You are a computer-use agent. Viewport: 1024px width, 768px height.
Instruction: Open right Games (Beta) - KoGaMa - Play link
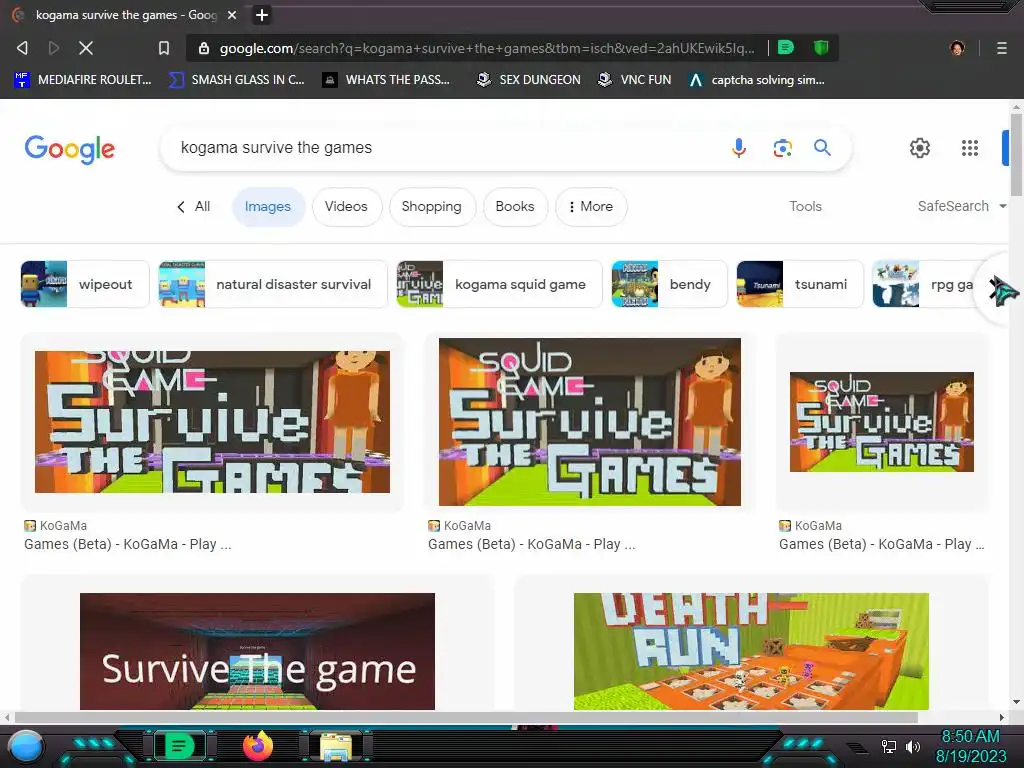[882, 544]
